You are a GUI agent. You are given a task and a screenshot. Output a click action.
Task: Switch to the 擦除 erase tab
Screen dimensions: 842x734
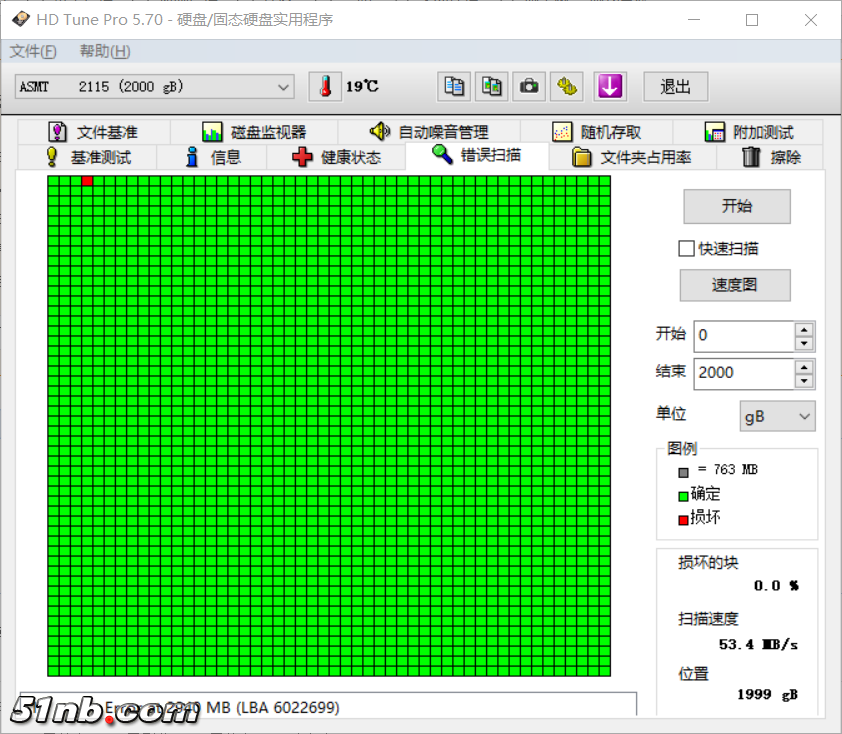click(x=771, y=157)
